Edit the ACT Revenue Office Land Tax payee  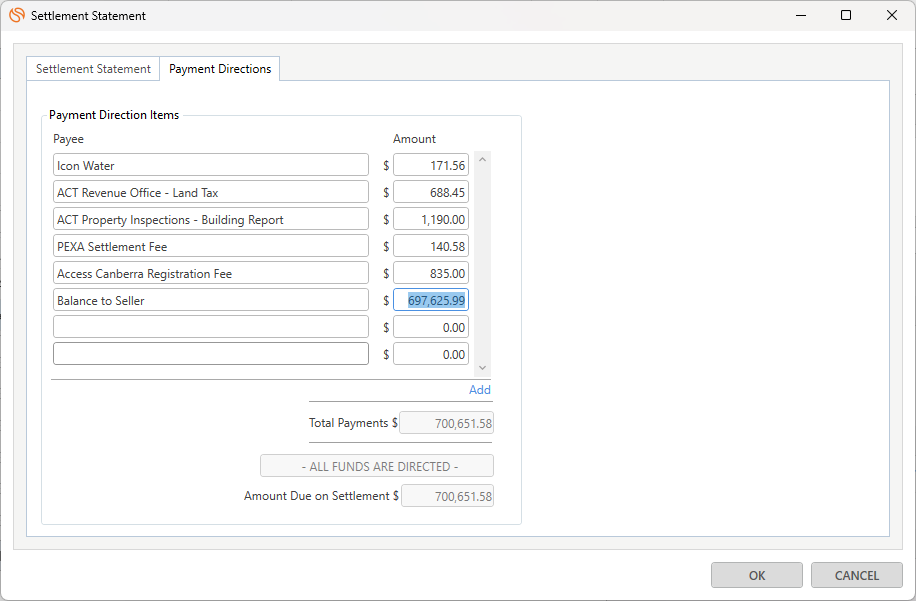coord(211,193)
